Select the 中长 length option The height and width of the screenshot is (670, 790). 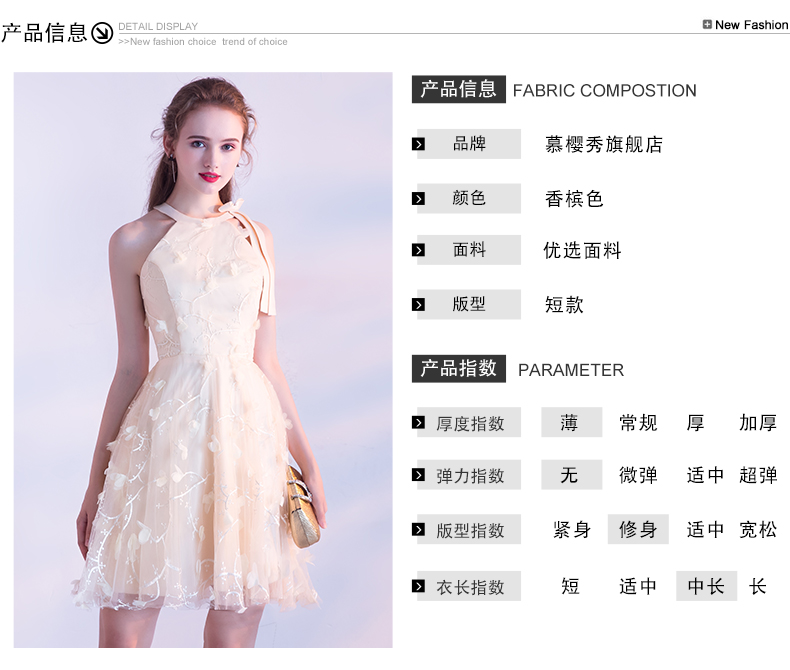706,586
